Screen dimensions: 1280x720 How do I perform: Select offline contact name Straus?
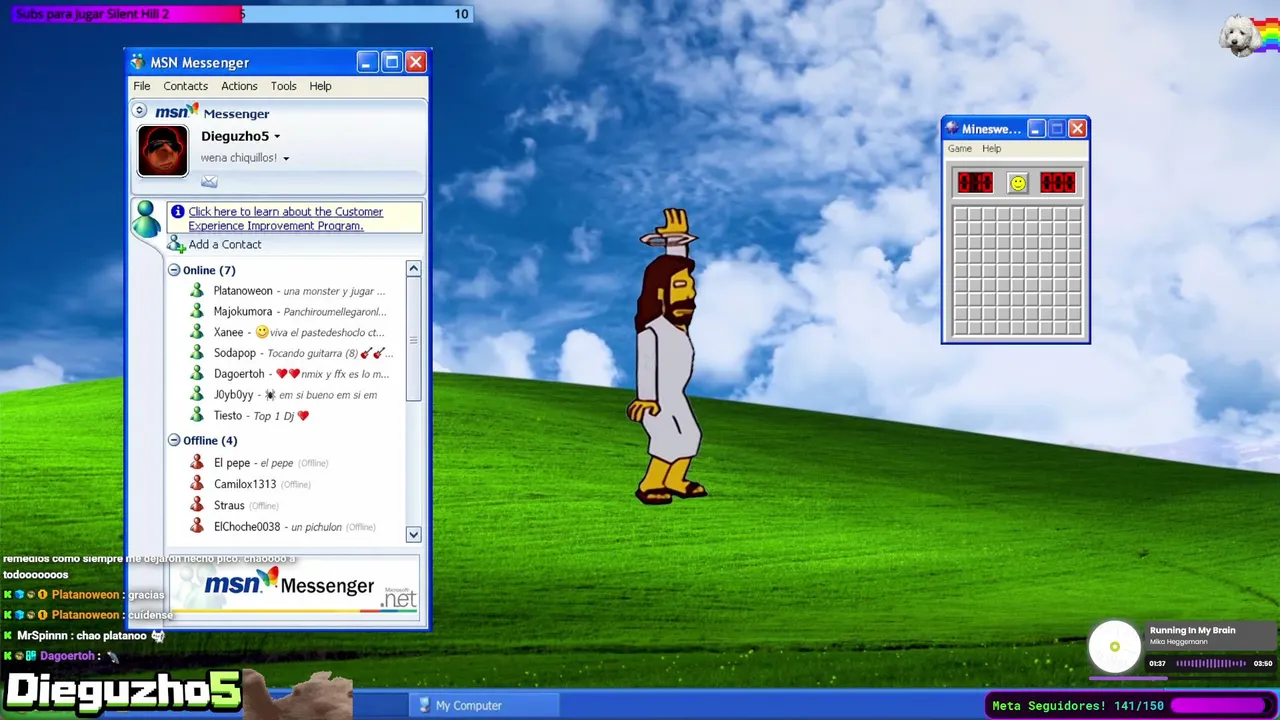pyautogui.click(x=229, y=506)
